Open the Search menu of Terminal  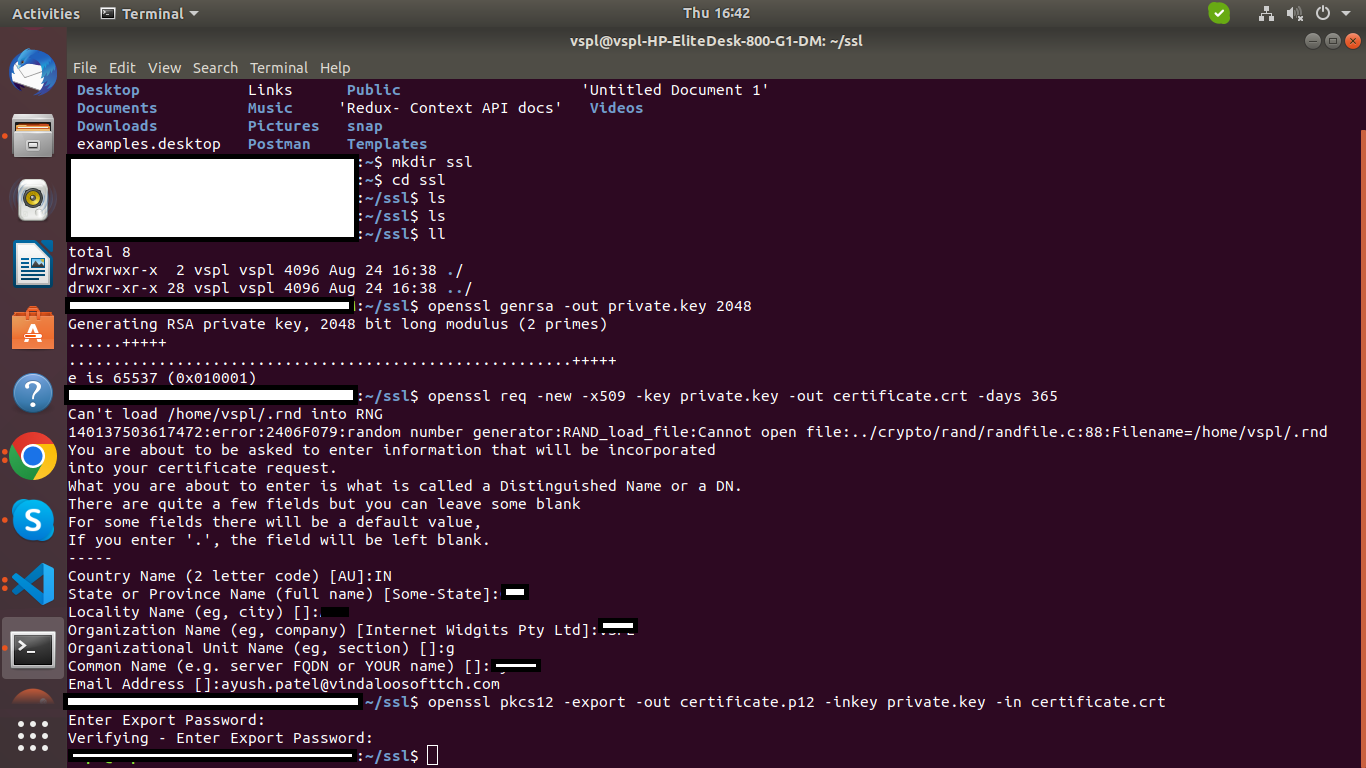click(215, 67)
